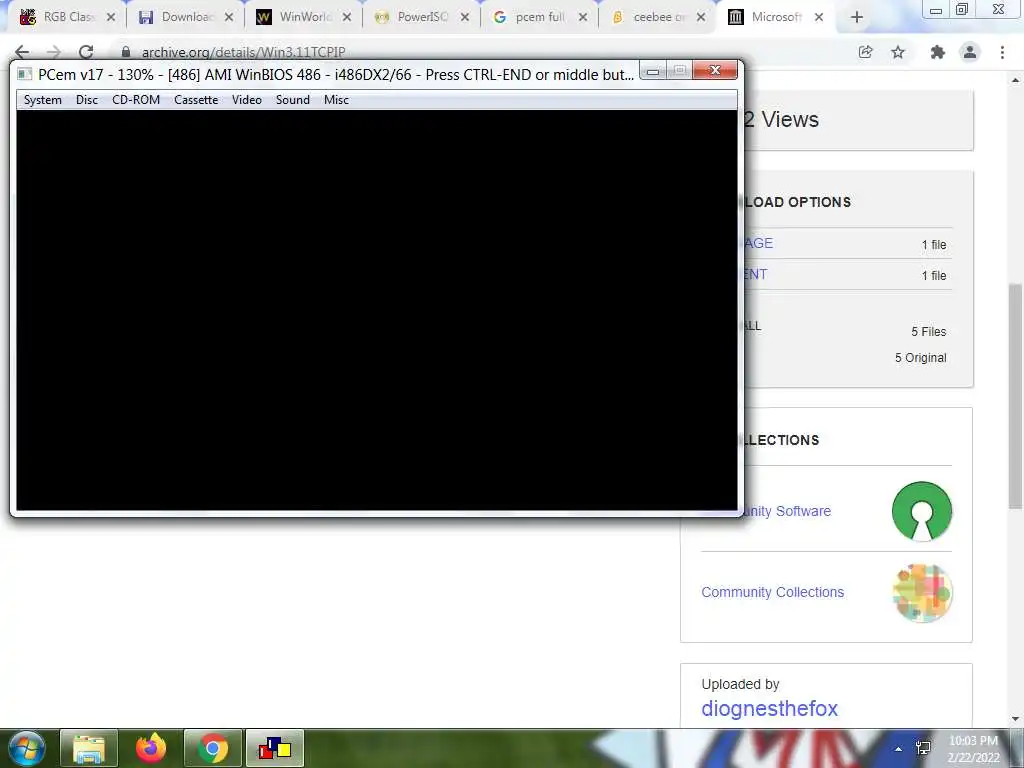The width and height of the screenshot is (1024, 768).
Task: Open the Disc menu in PCem
Action: [87, 100]
